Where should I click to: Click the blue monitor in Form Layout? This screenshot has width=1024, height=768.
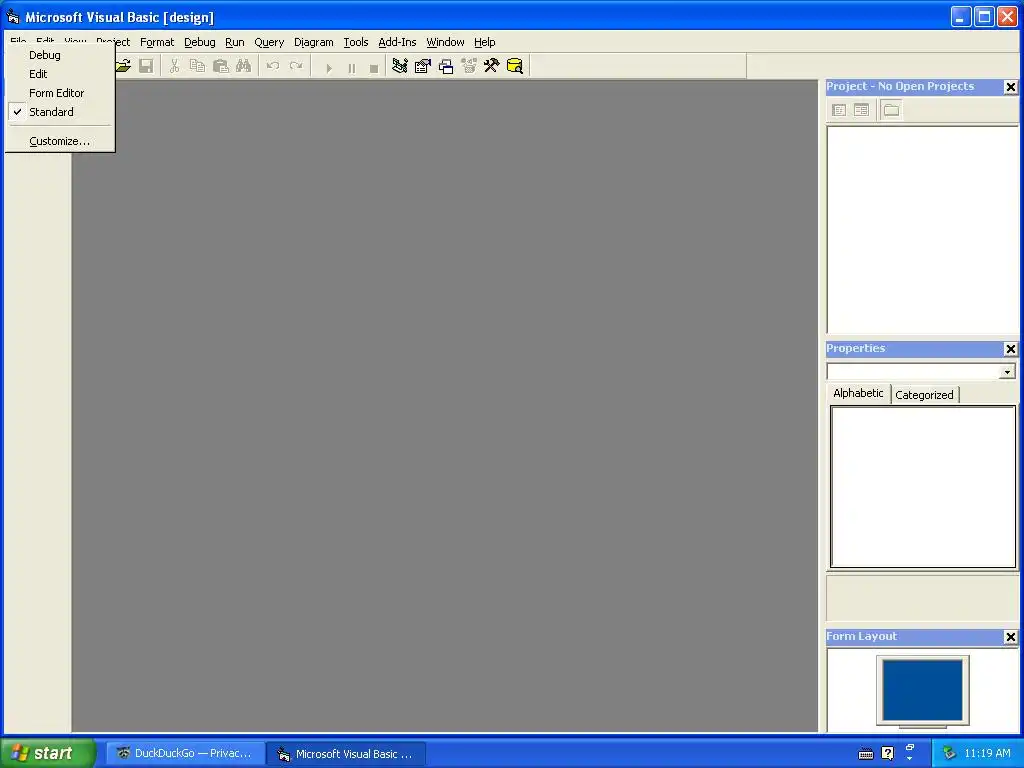coord(922,690)
